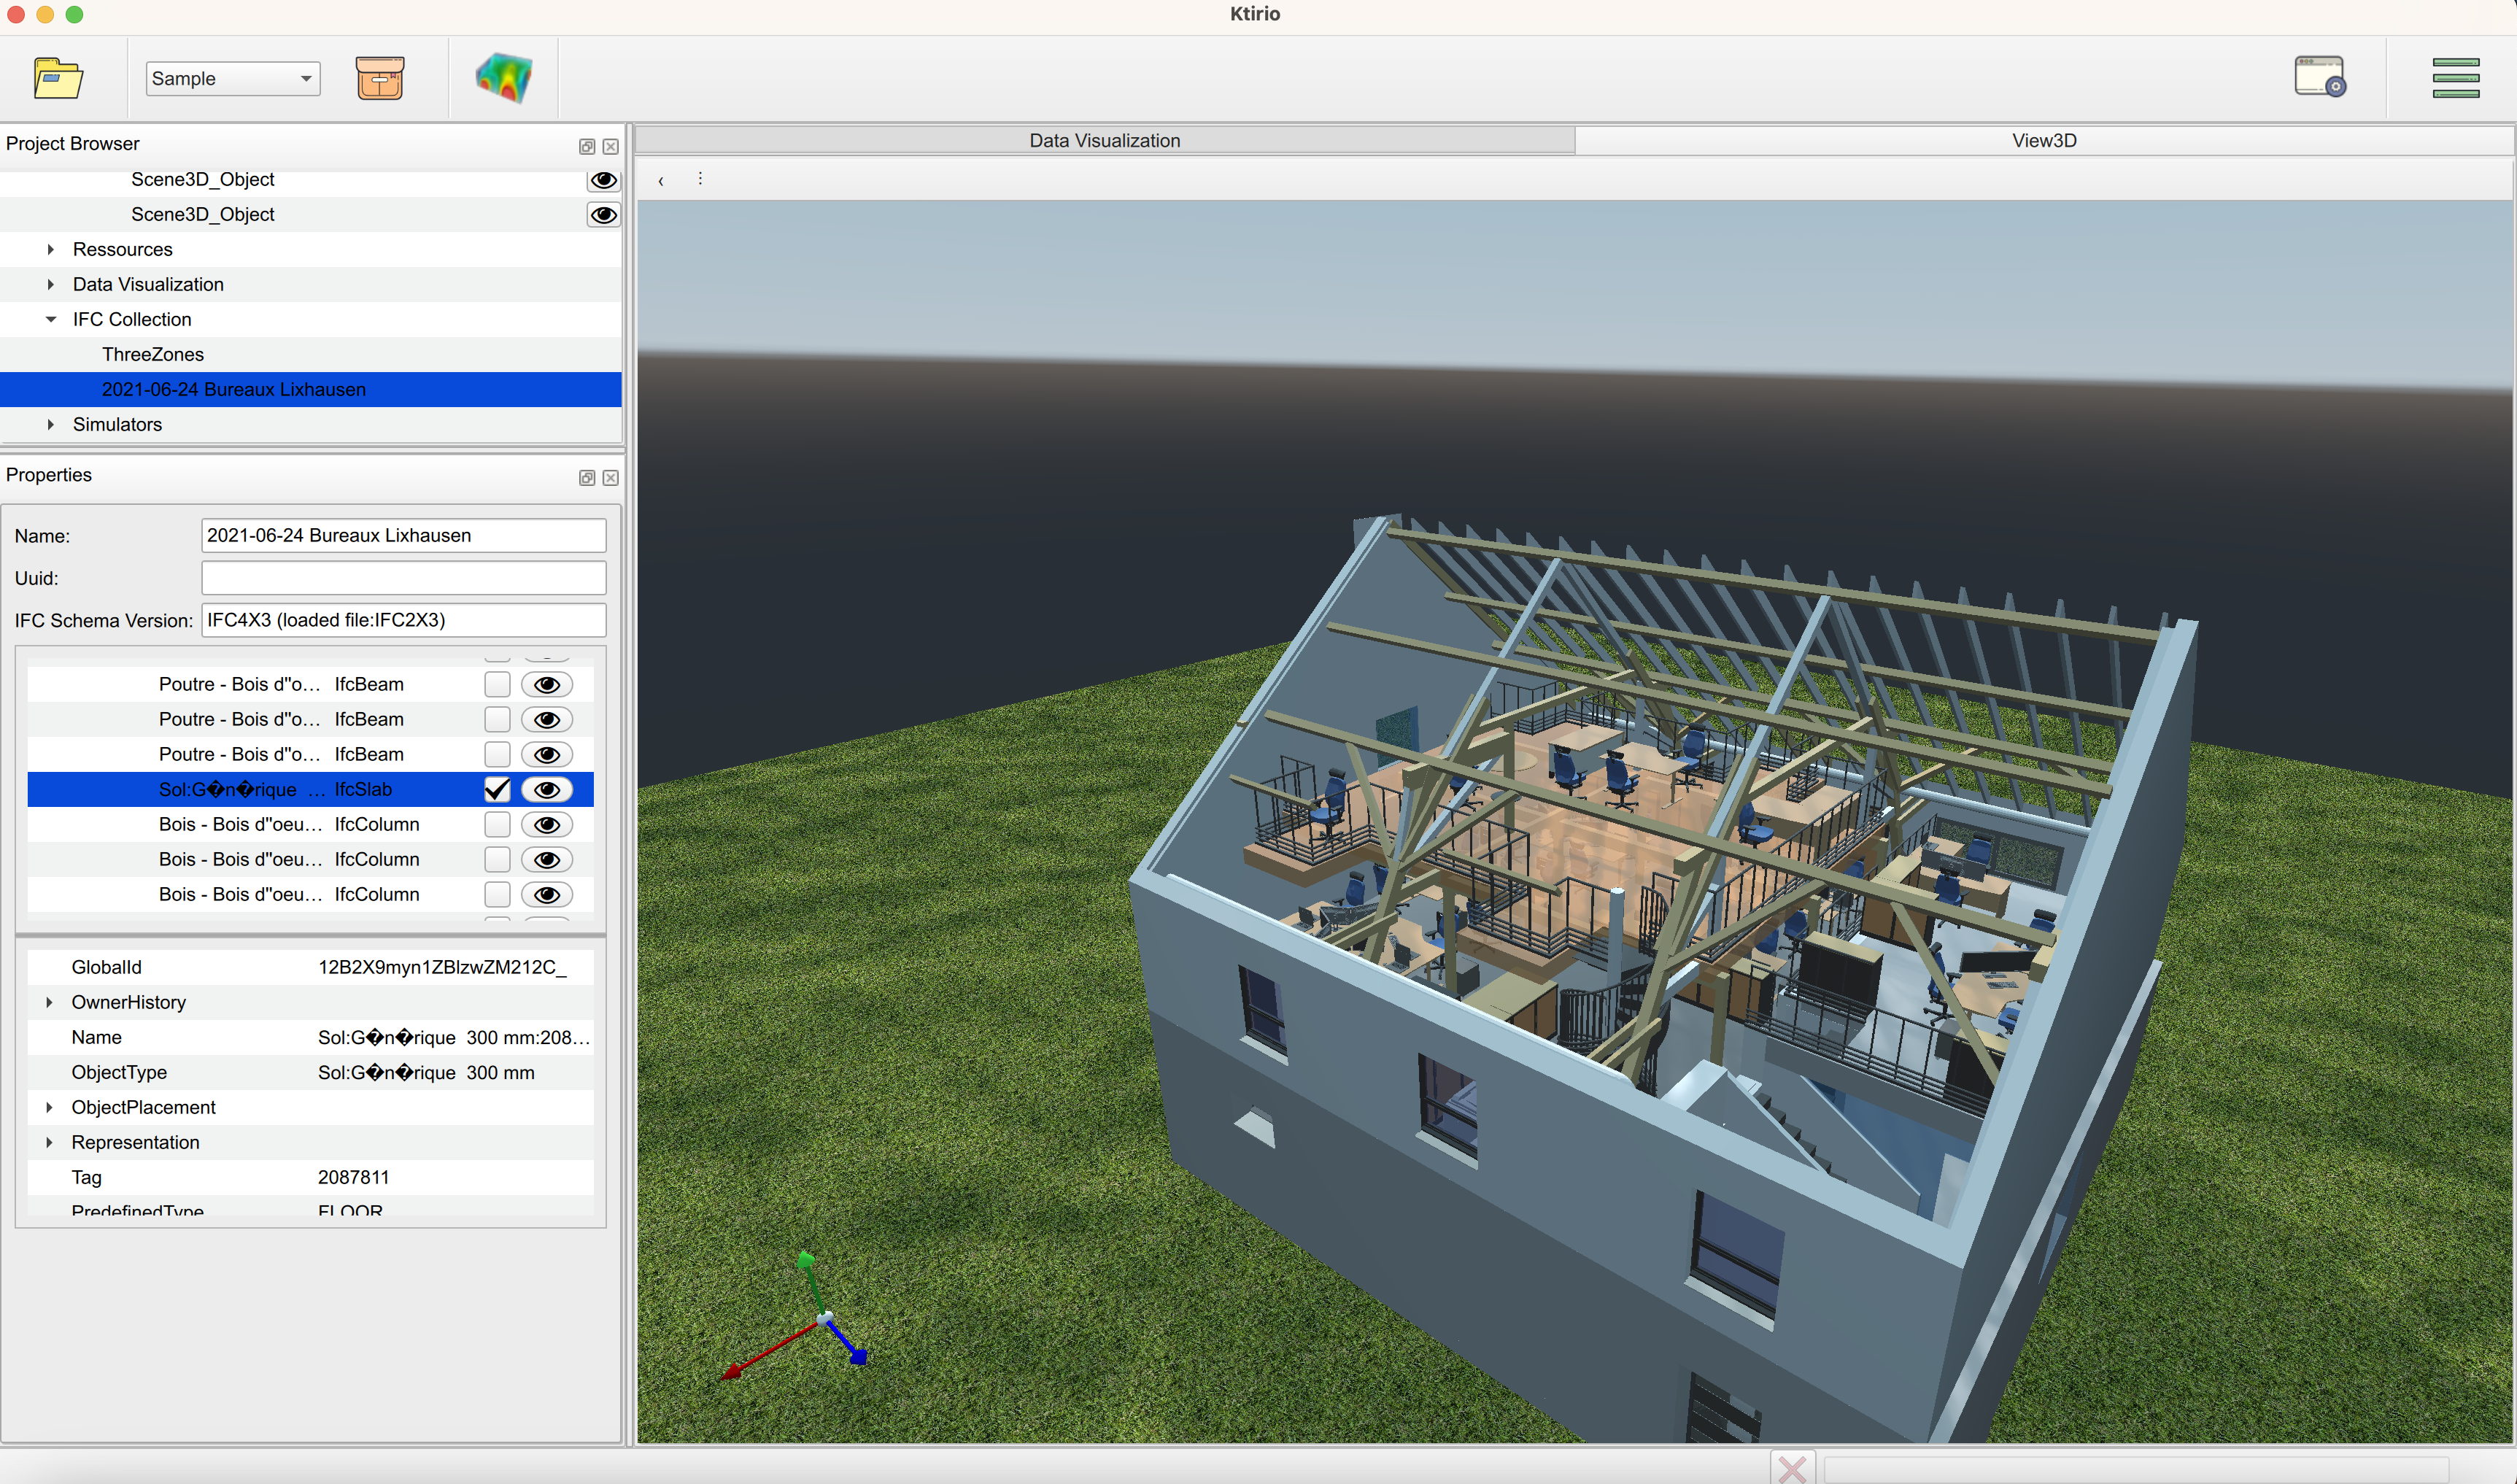Screen dimensions: 2517x1484
Task: Click the red X icon in status bar
Action: point(1793,1468)
